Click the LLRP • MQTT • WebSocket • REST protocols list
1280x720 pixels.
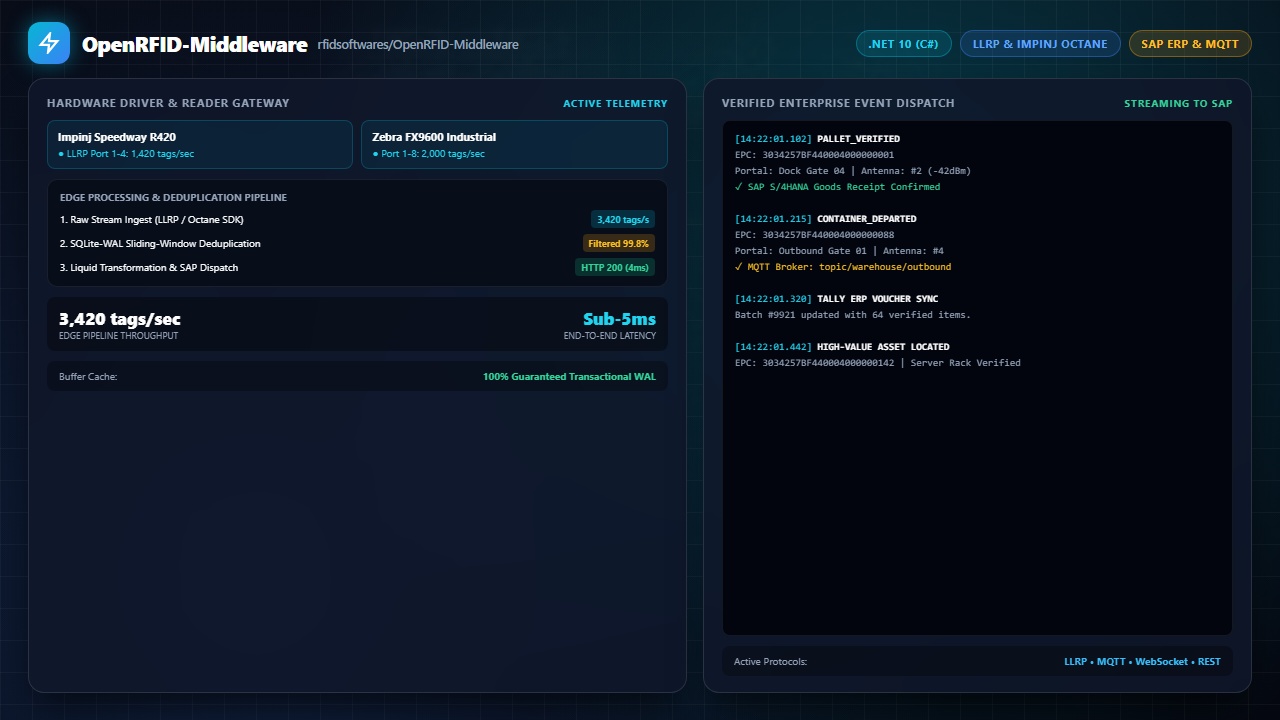tap(1142, 662)
